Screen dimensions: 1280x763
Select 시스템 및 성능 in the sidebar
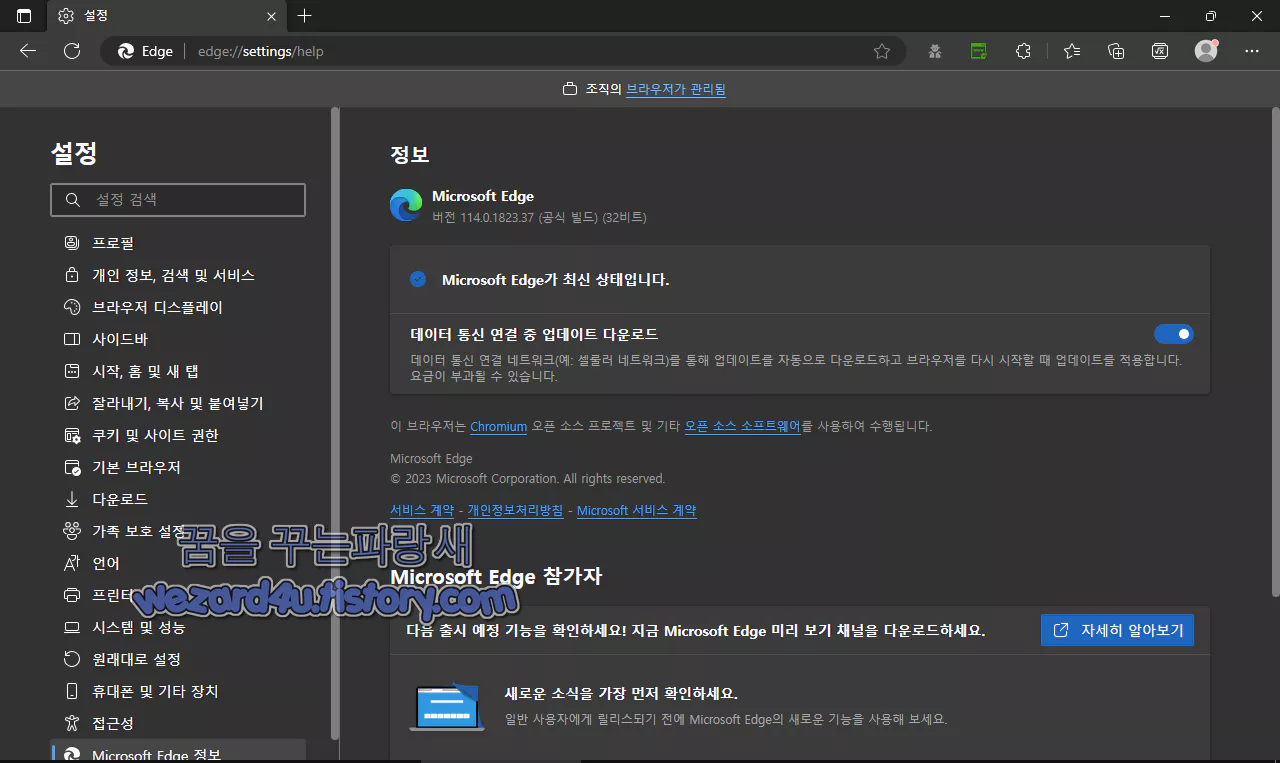[x=140, y=627]
